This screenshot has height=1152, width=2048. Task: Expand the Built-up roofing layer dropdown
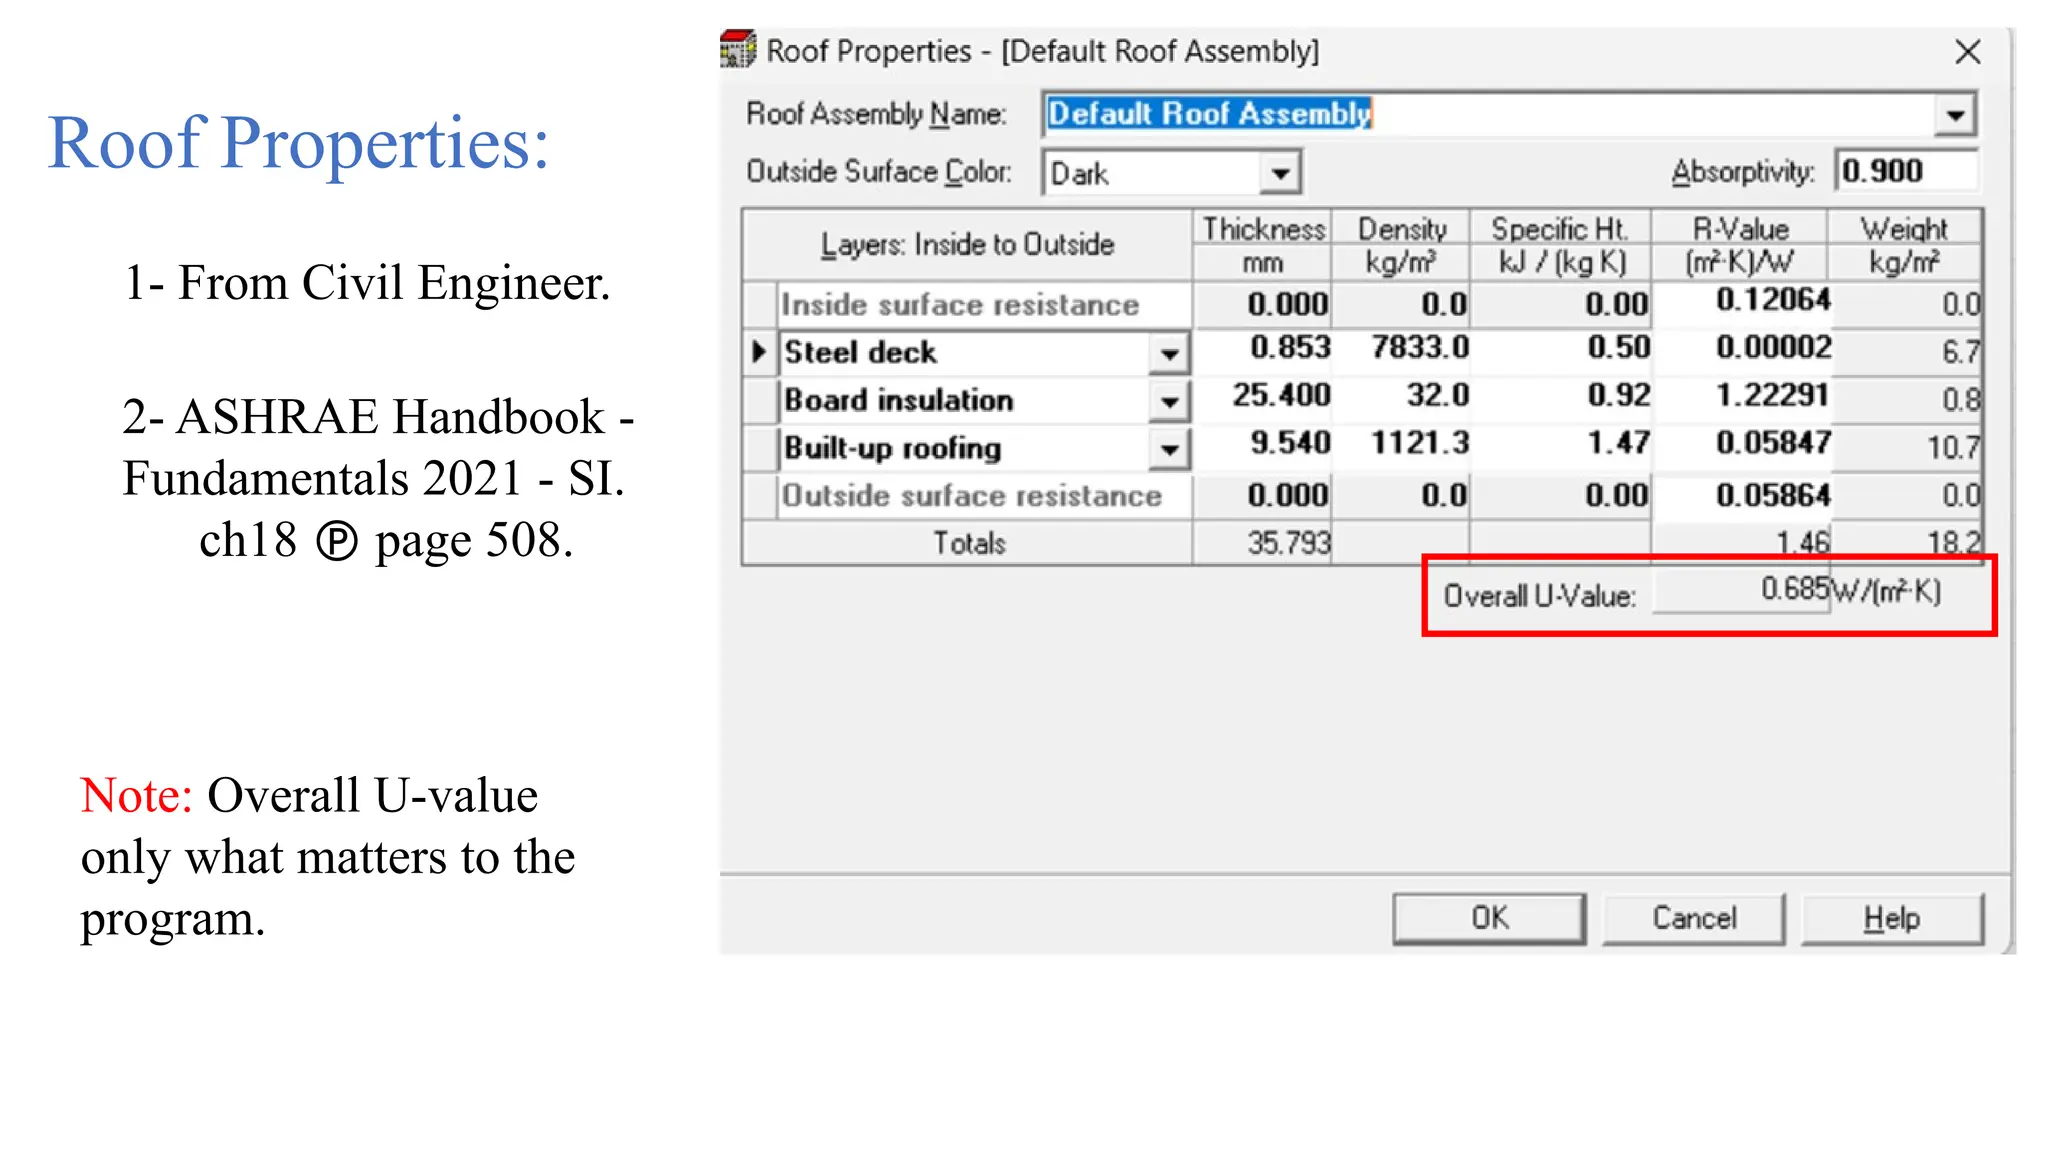(x=1169, y=450)
